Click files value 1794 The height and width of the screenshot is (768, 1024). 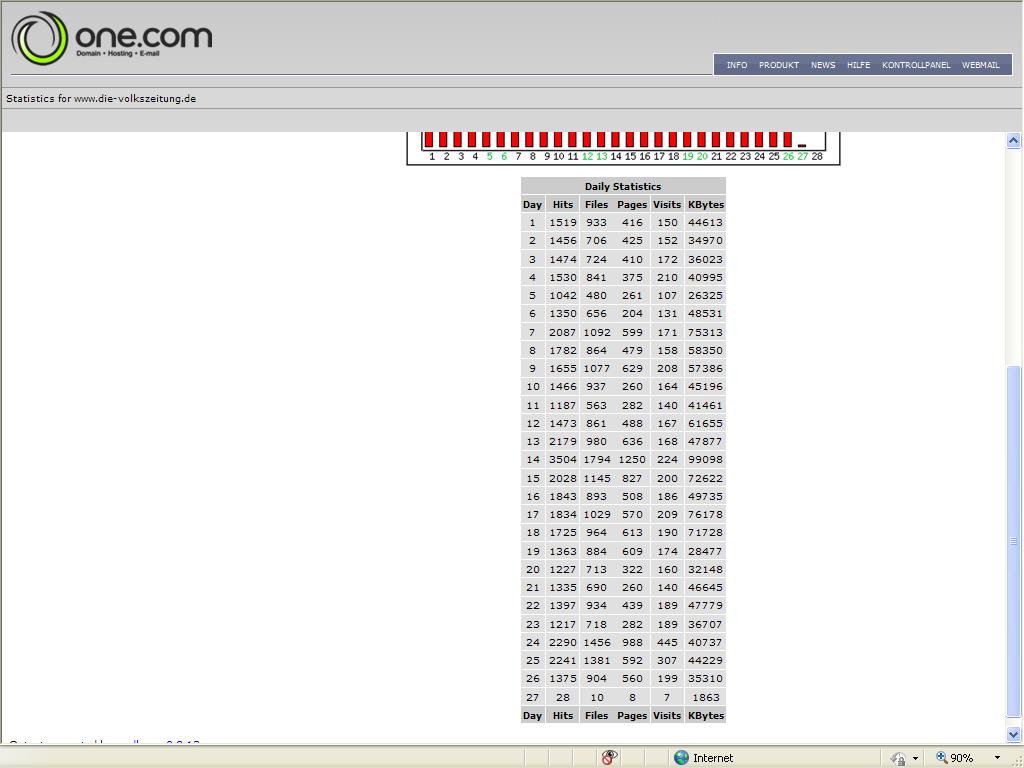click(x=596, y=460)
